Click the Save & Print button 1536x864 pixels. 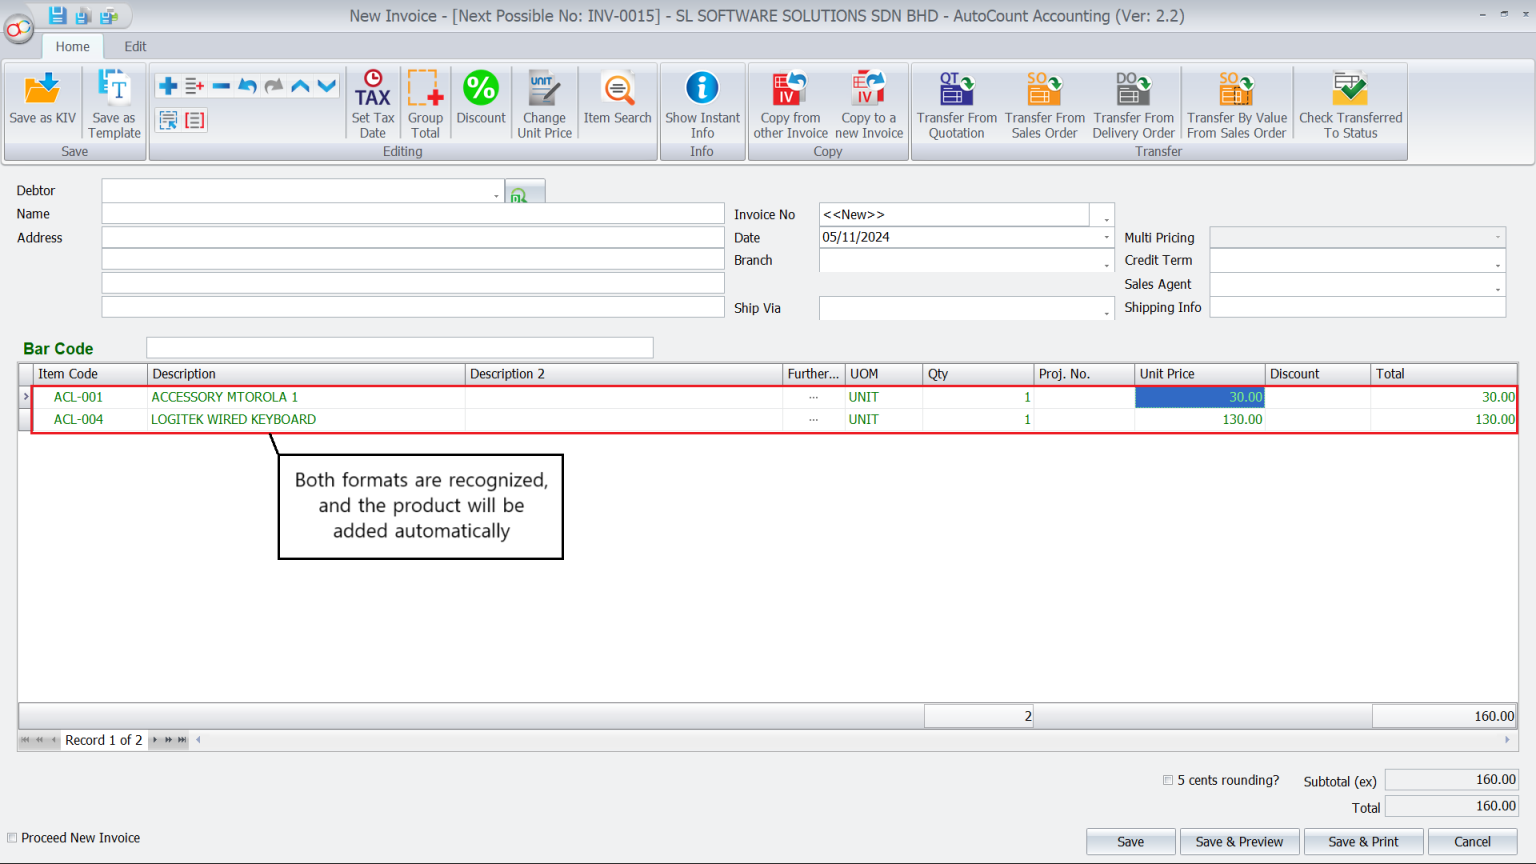[x=1363, y=841]
